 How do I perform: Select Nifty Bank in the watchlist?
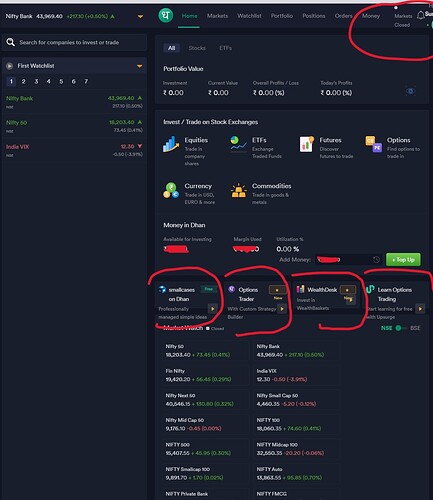point(74,102)
